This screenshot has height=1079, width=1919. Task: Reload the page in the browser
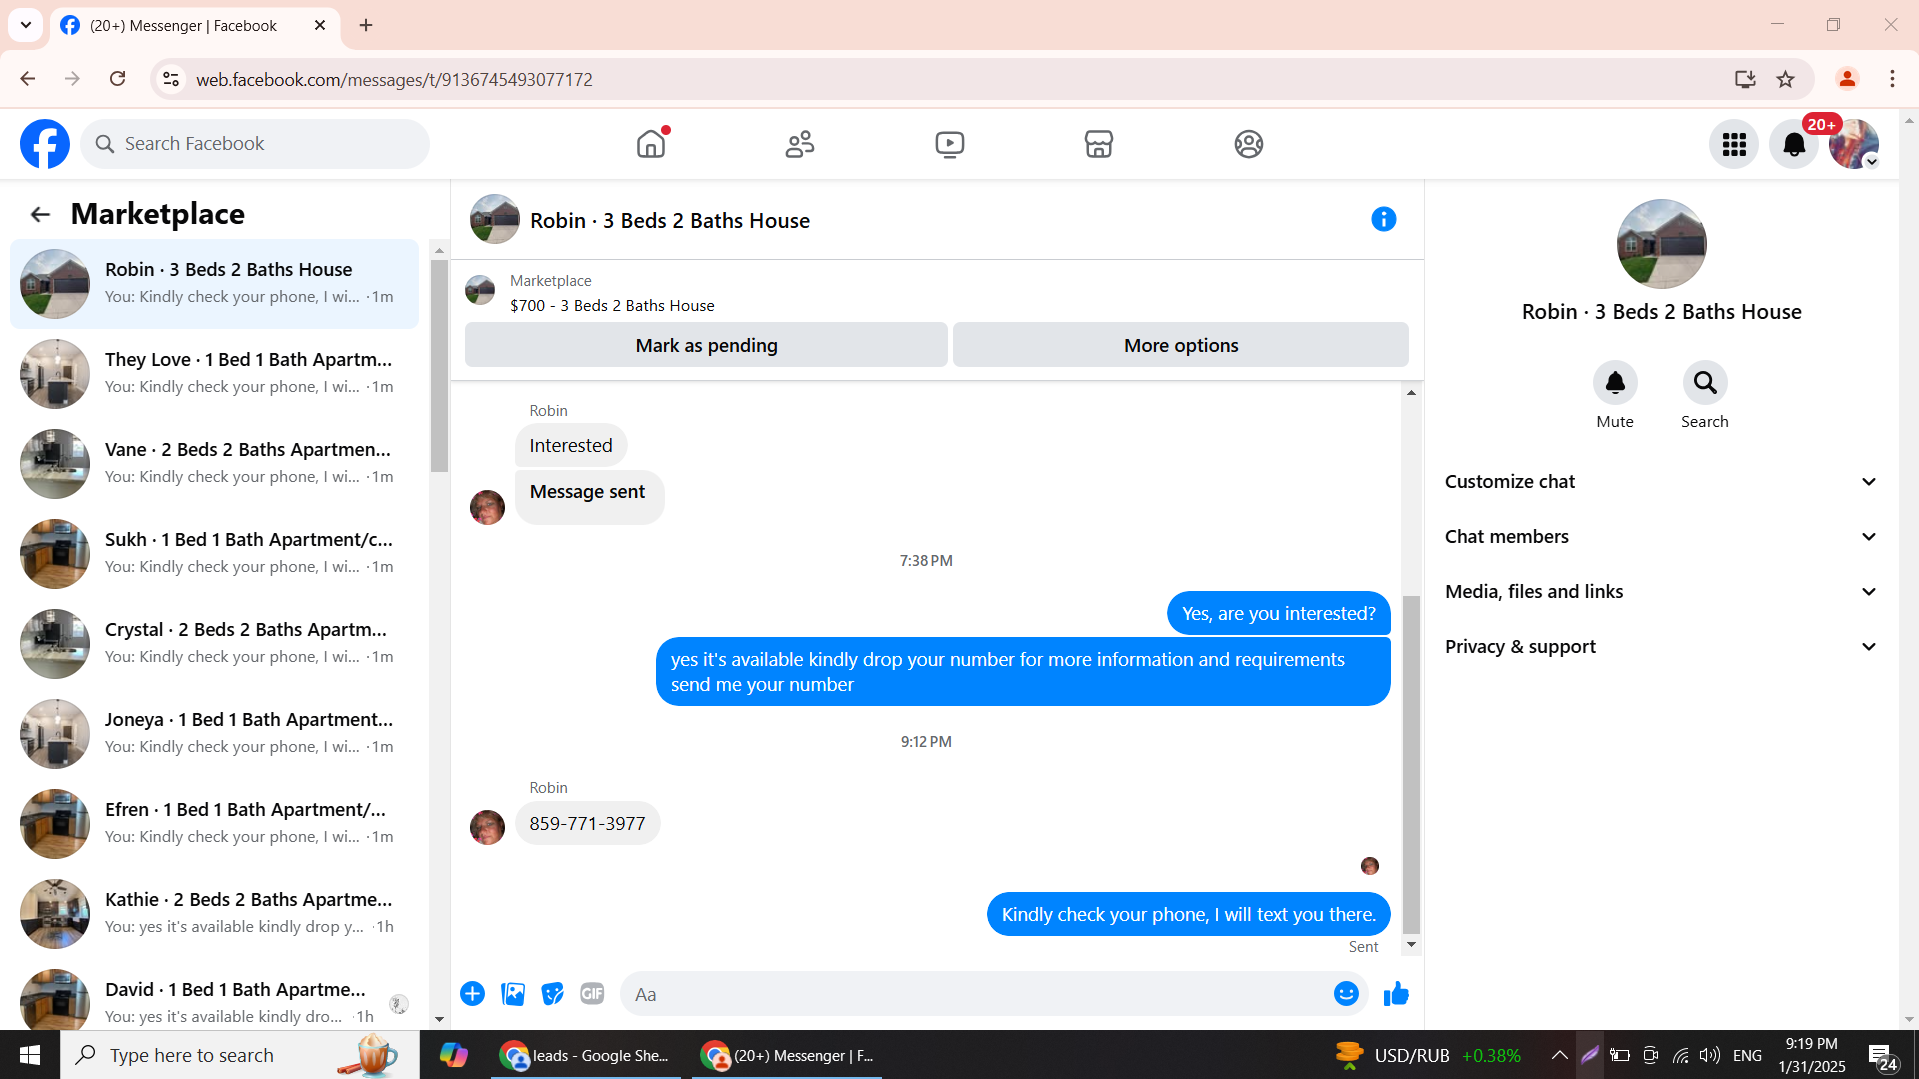click(118, 79)
